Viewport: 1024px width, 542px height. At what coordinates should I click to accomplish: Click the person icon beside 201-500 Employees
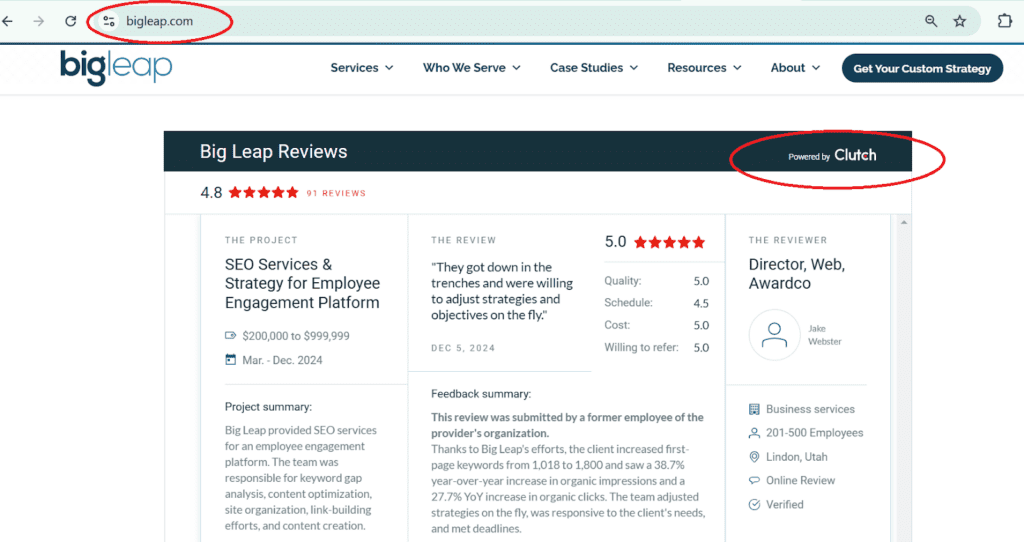click(754, 433)
